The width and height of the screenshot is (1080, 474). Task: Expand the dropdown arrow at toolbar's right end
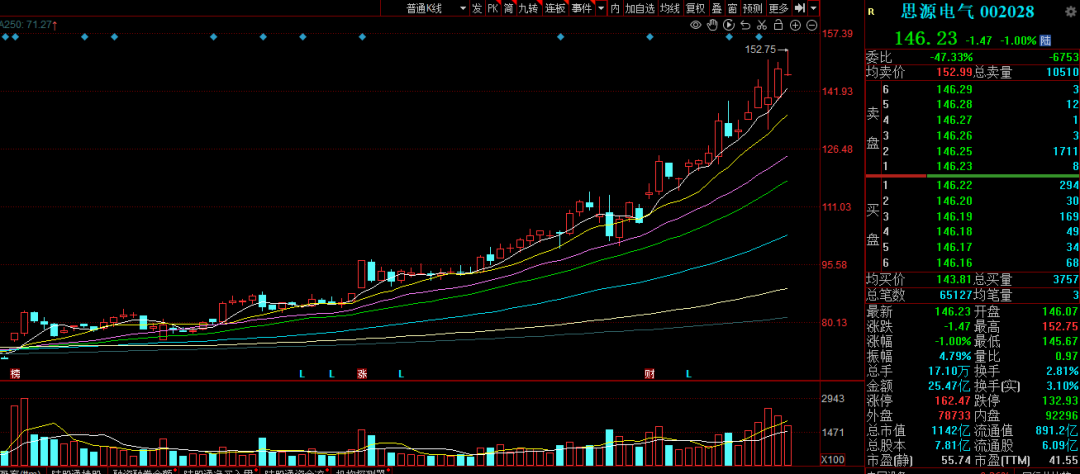814,8
